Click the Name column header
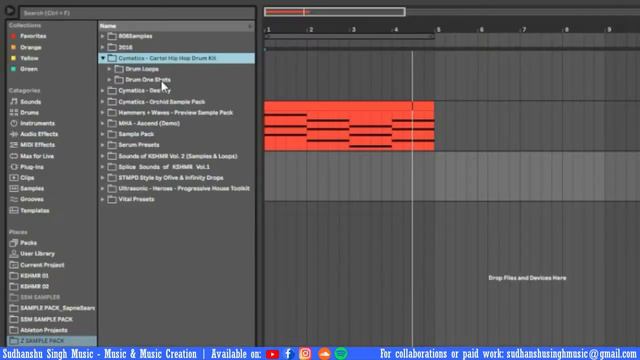640x360 pixels. coord(176,26)
